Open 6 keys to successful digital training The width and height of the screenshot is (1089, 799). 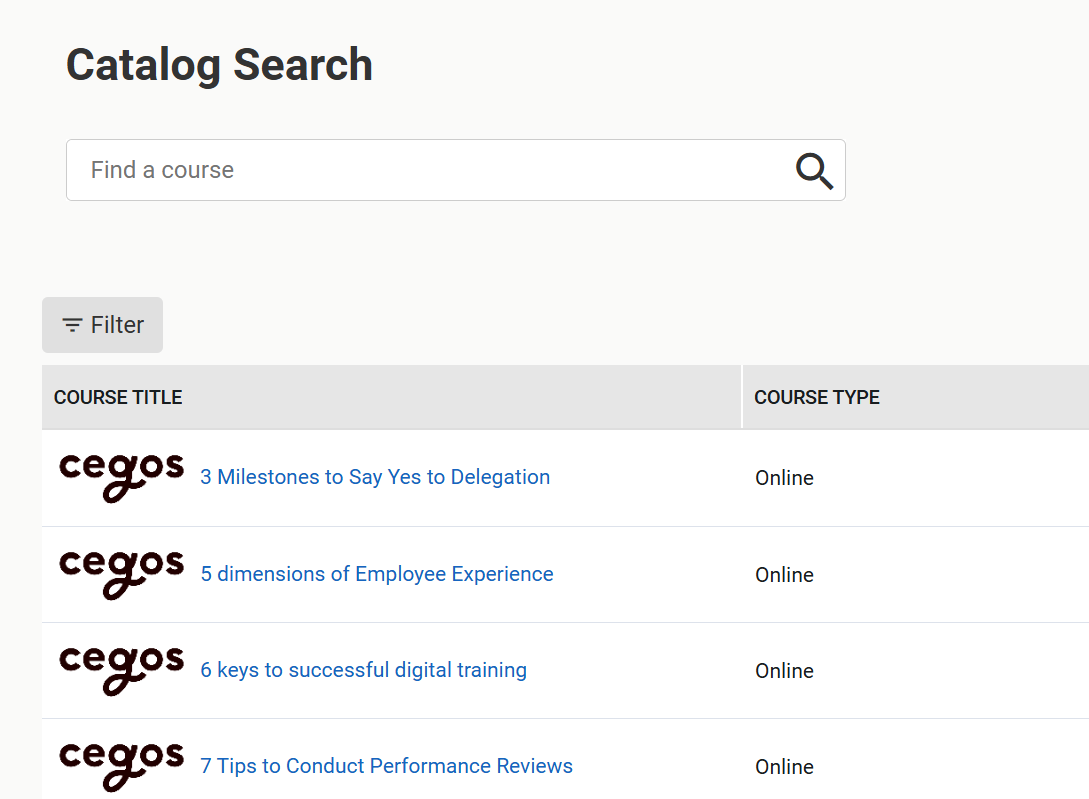(x=363, y=670)
